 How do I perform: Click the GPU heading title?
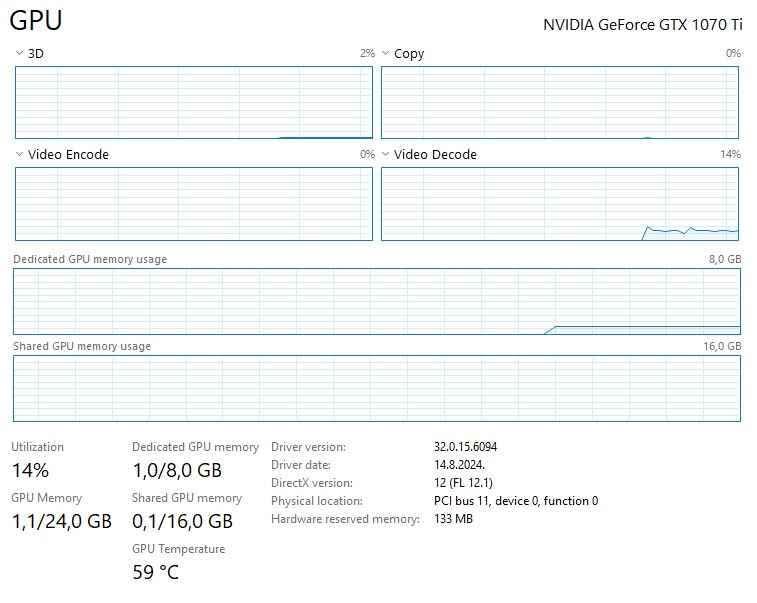tap(36, 21)
